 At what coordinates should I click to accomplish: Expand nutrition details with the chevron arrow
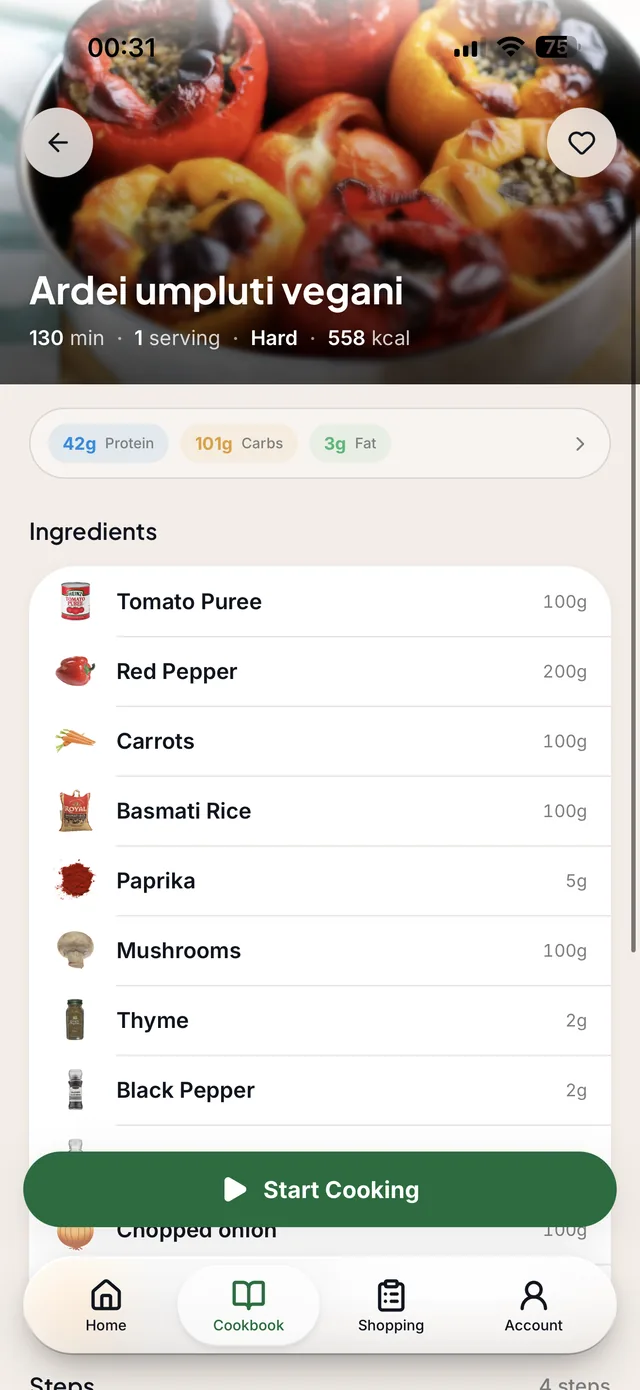point(580,444)
